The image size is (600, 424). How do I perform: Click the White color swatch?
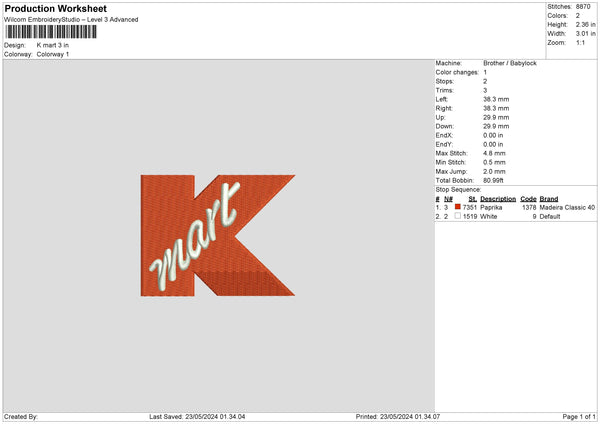[458, 216]
